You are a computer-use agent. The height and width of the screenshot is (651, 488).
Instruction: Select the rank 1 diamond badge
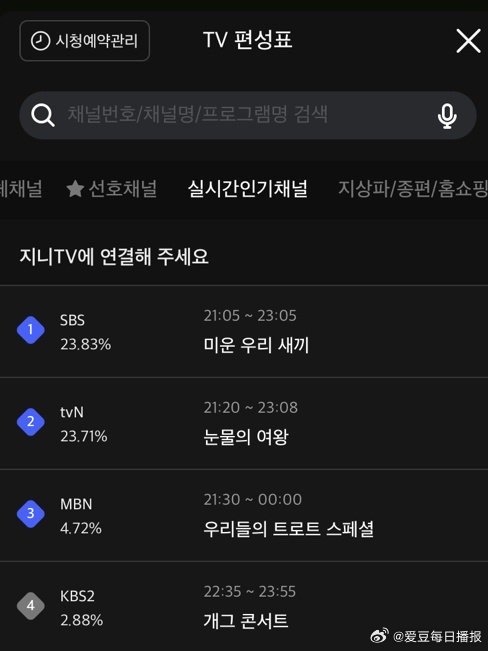31,330
